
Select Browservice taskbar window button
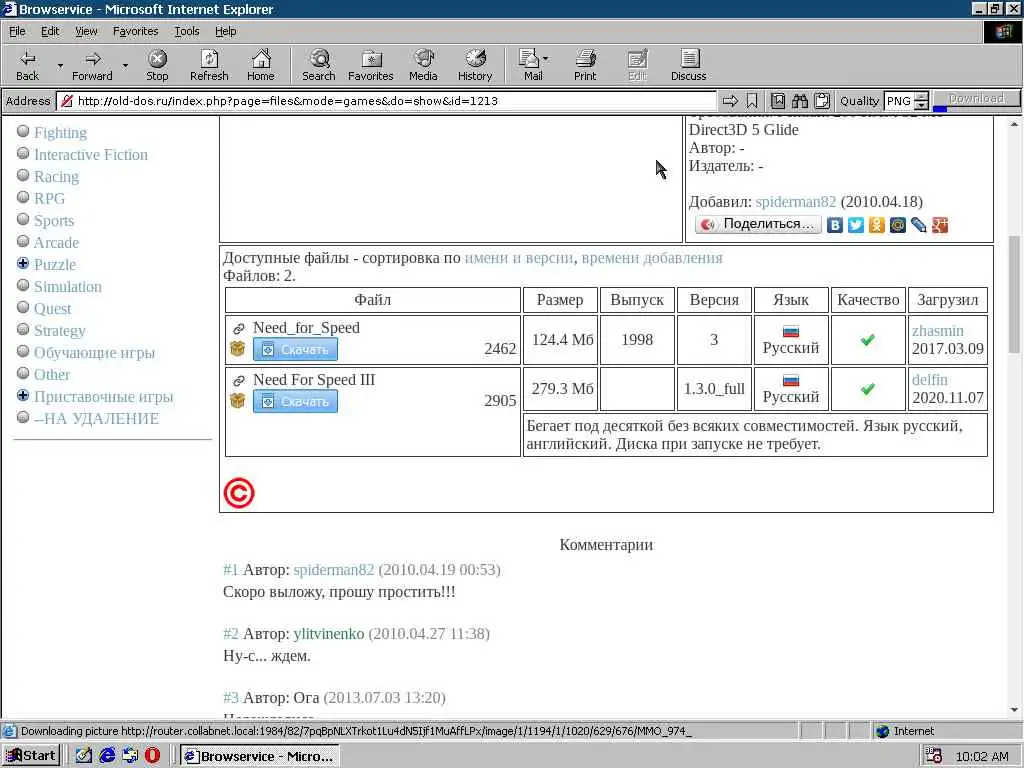point(260,756)
